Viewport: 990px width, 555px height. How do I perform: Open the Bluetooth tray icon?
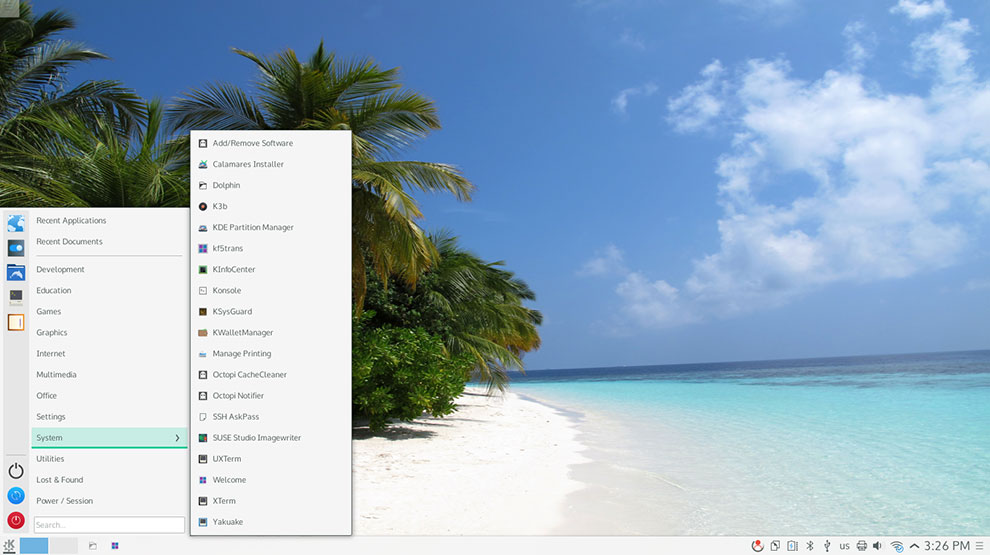tap(810, 546)
